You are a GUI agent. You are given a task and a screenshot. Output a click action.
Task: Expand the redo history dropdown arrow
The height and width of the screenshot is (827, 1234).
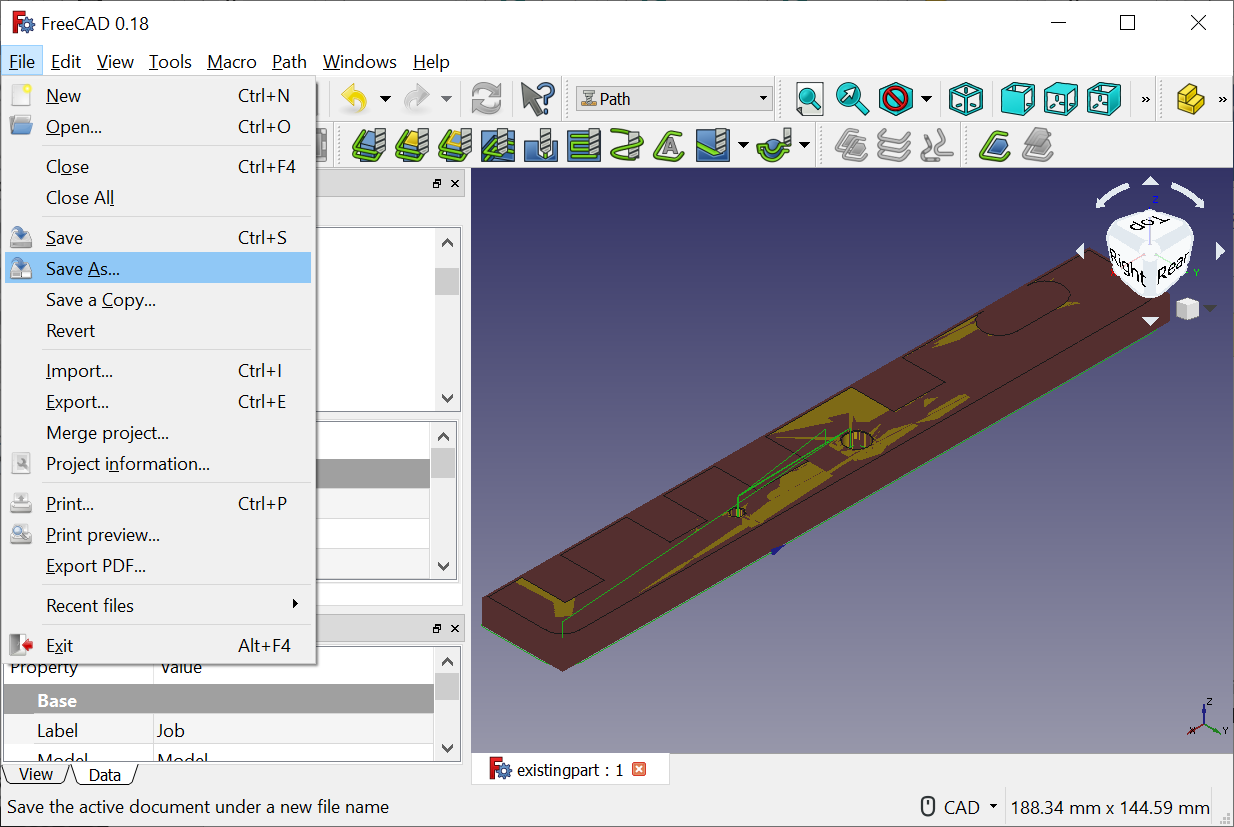(x=446, y=99)
